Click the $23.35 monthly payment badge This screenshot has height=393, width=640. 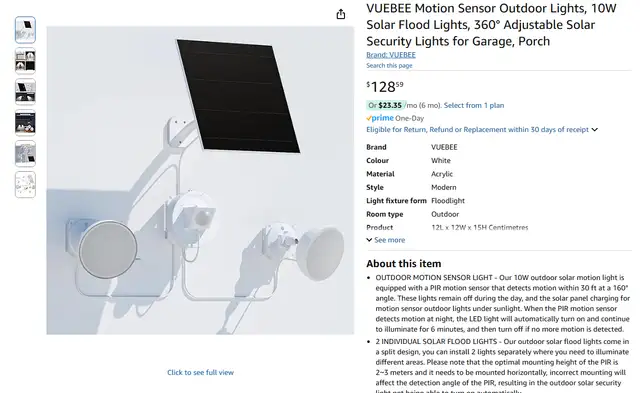386,105
